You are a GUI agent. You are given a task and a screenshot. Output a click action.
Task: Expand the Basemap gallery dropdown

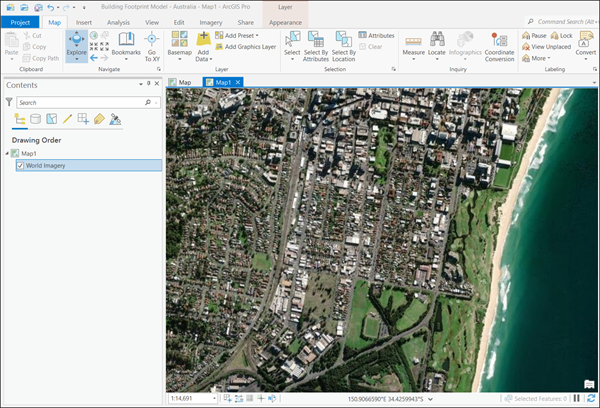pyautogui.click(x=179, y=58)
